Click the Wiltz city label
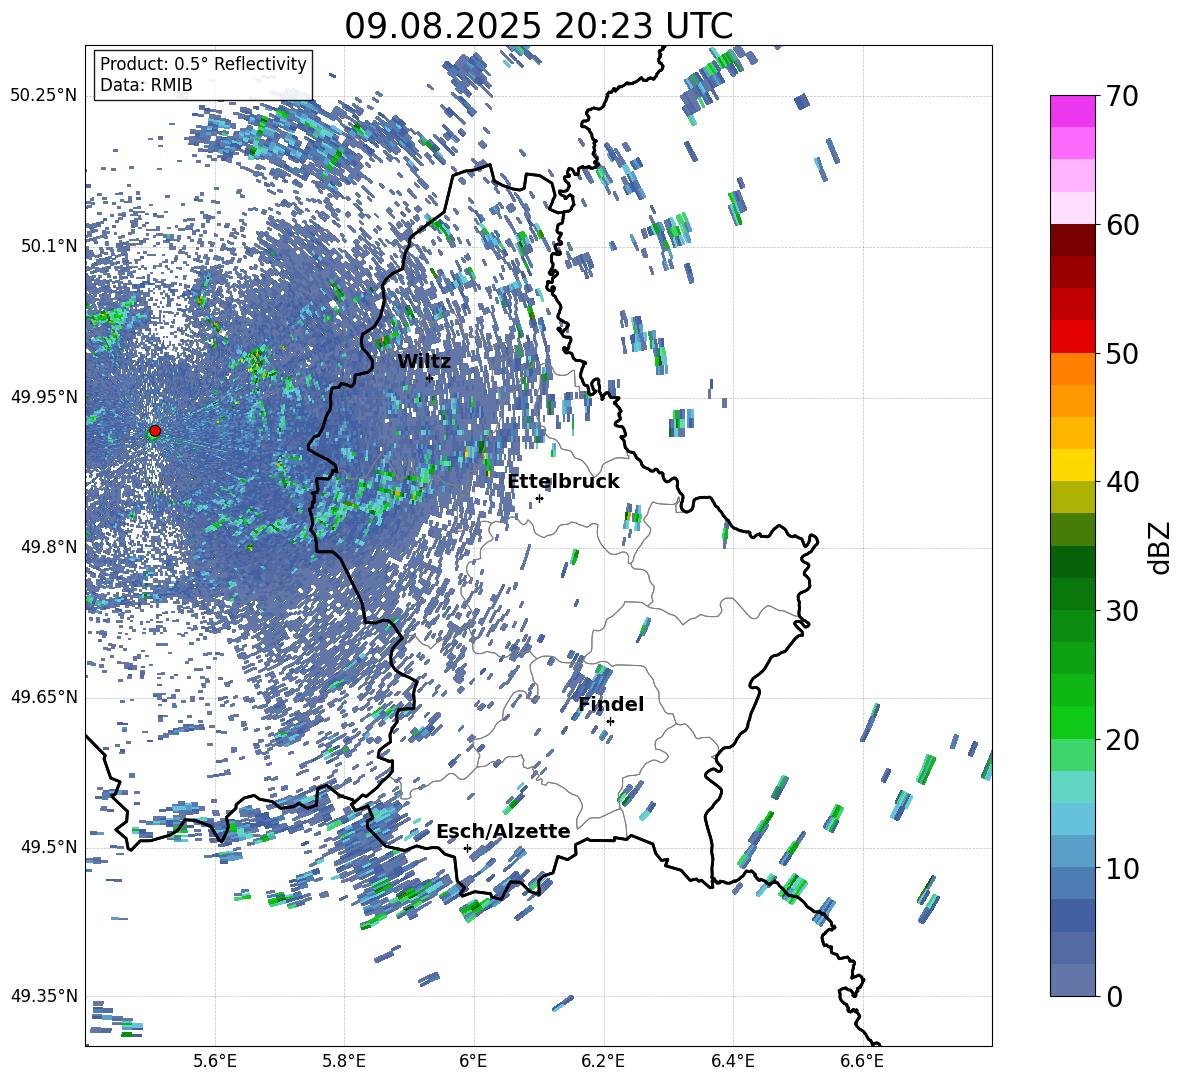Image resolution: width=1184 pixels, height=1081 pixels. coord(424,362)
